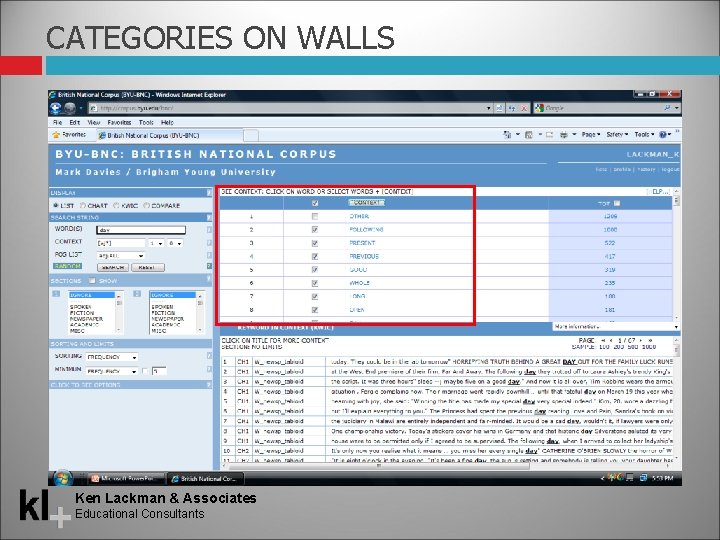Open the second CONTEXT number dropdown
This screenshot has height=540, width=720.
(x=175, y=243)
